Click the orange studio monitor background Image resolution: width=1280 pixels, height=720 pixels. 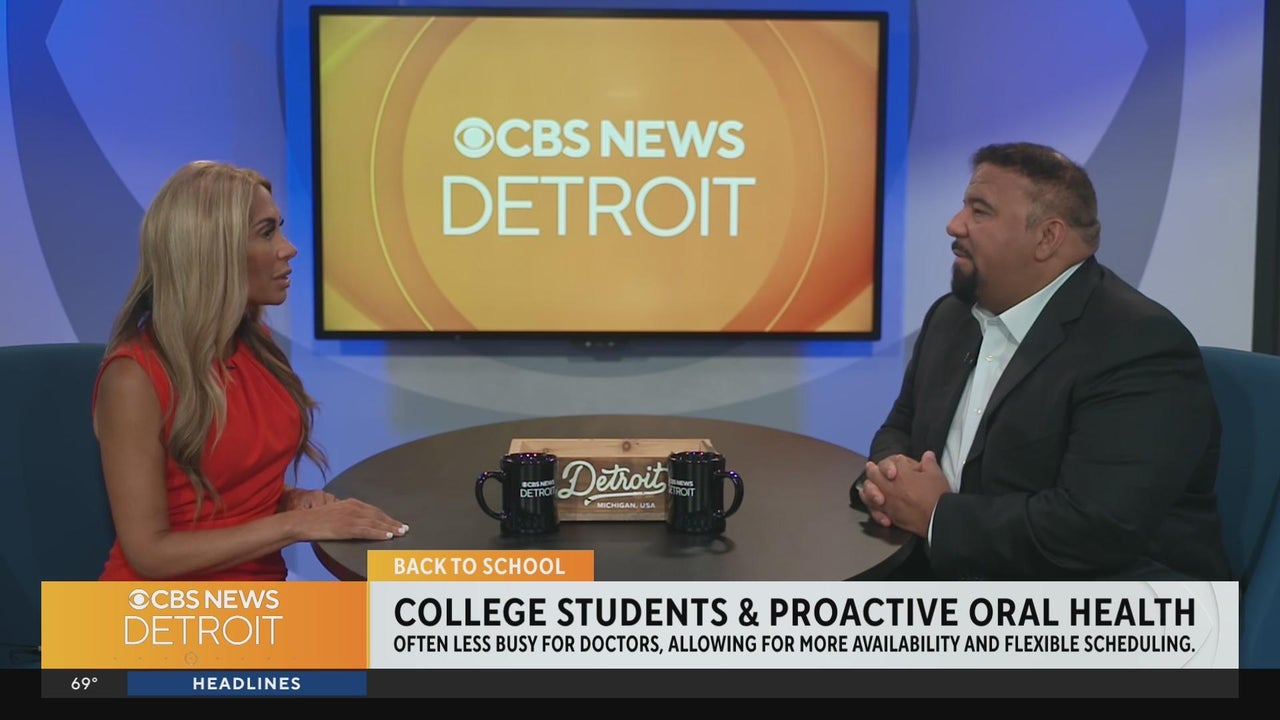point(598,172)
